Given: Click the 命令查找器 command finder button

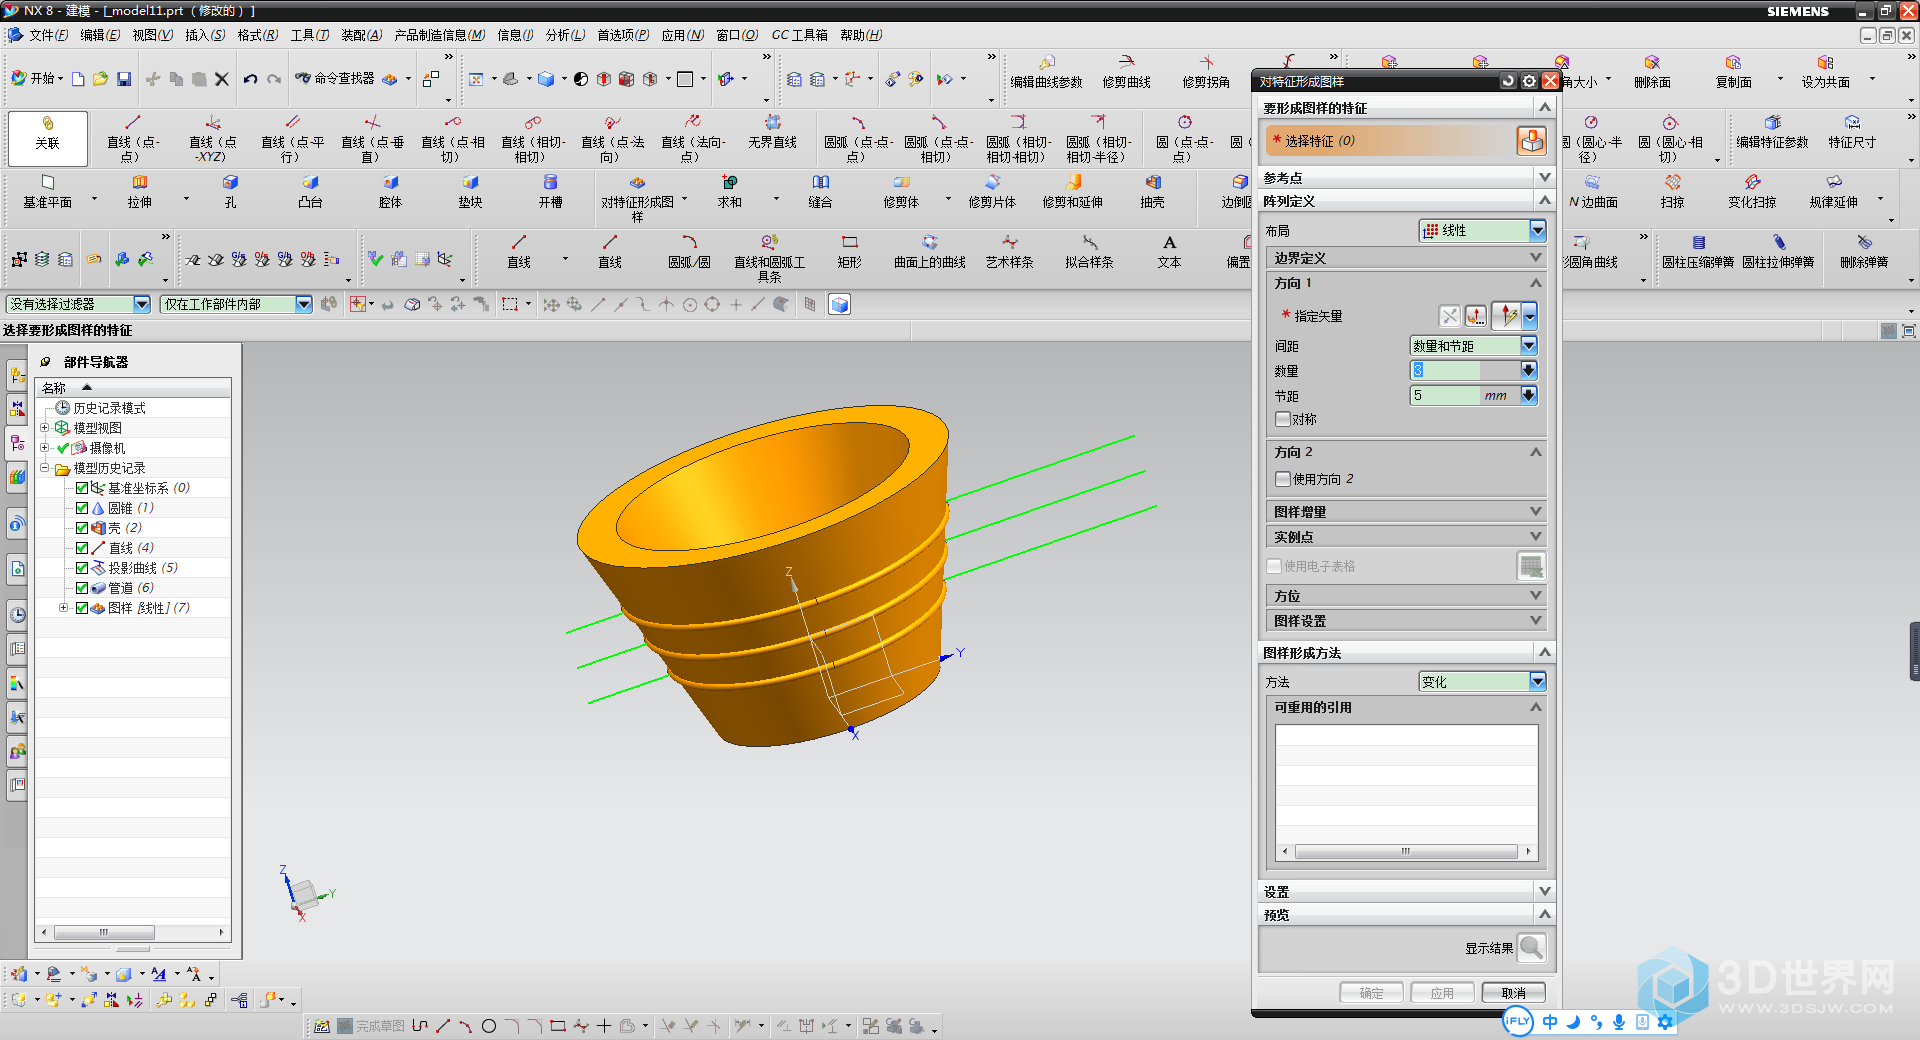Looking at the screenshot, I should [x=335, y=79].
